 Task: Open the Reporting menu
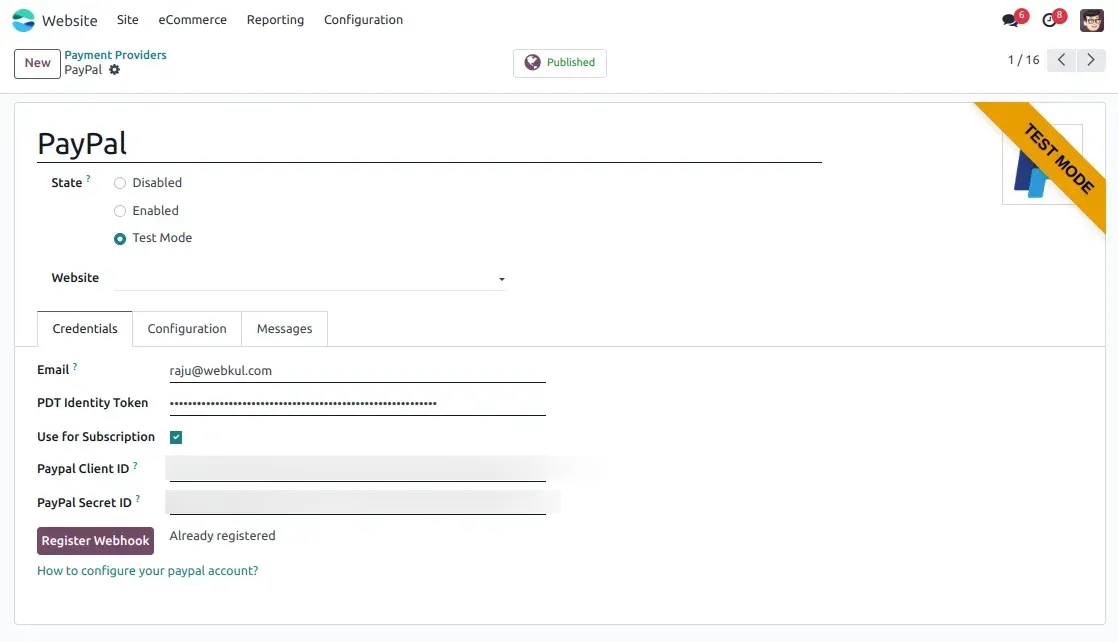pos(275,19)
